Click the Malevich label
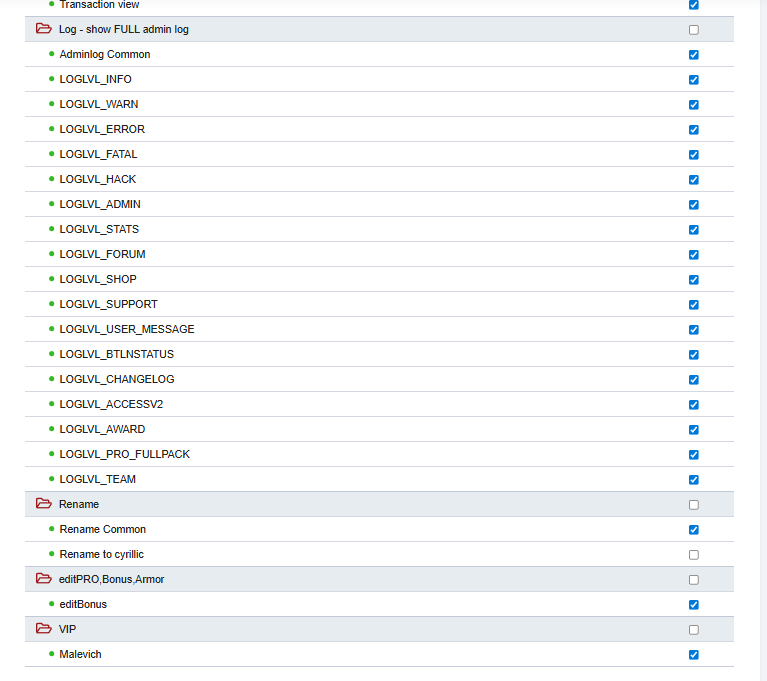 pyautogui.click(x=80, y=654)
